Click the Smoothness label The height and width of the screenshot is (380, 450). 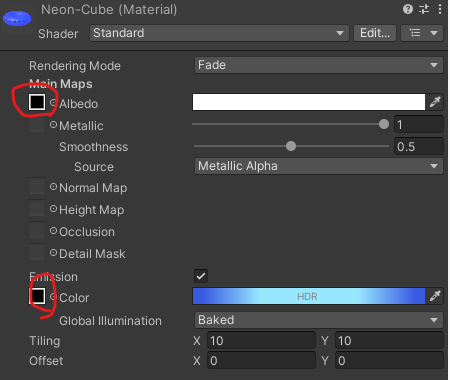click(x=93, y=147)
